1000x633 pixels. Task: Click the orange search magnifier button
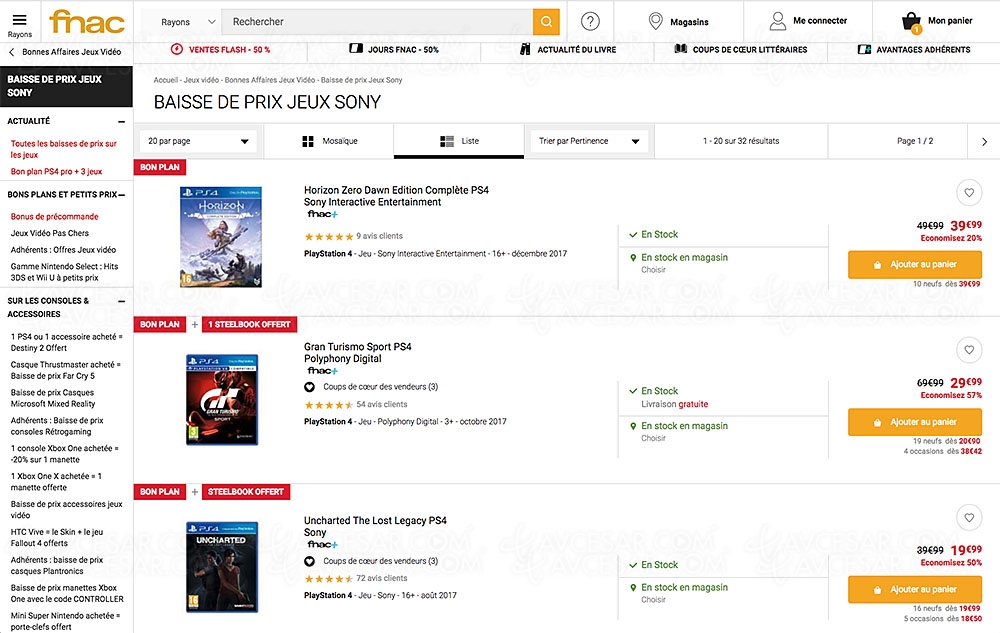point(546,22)
